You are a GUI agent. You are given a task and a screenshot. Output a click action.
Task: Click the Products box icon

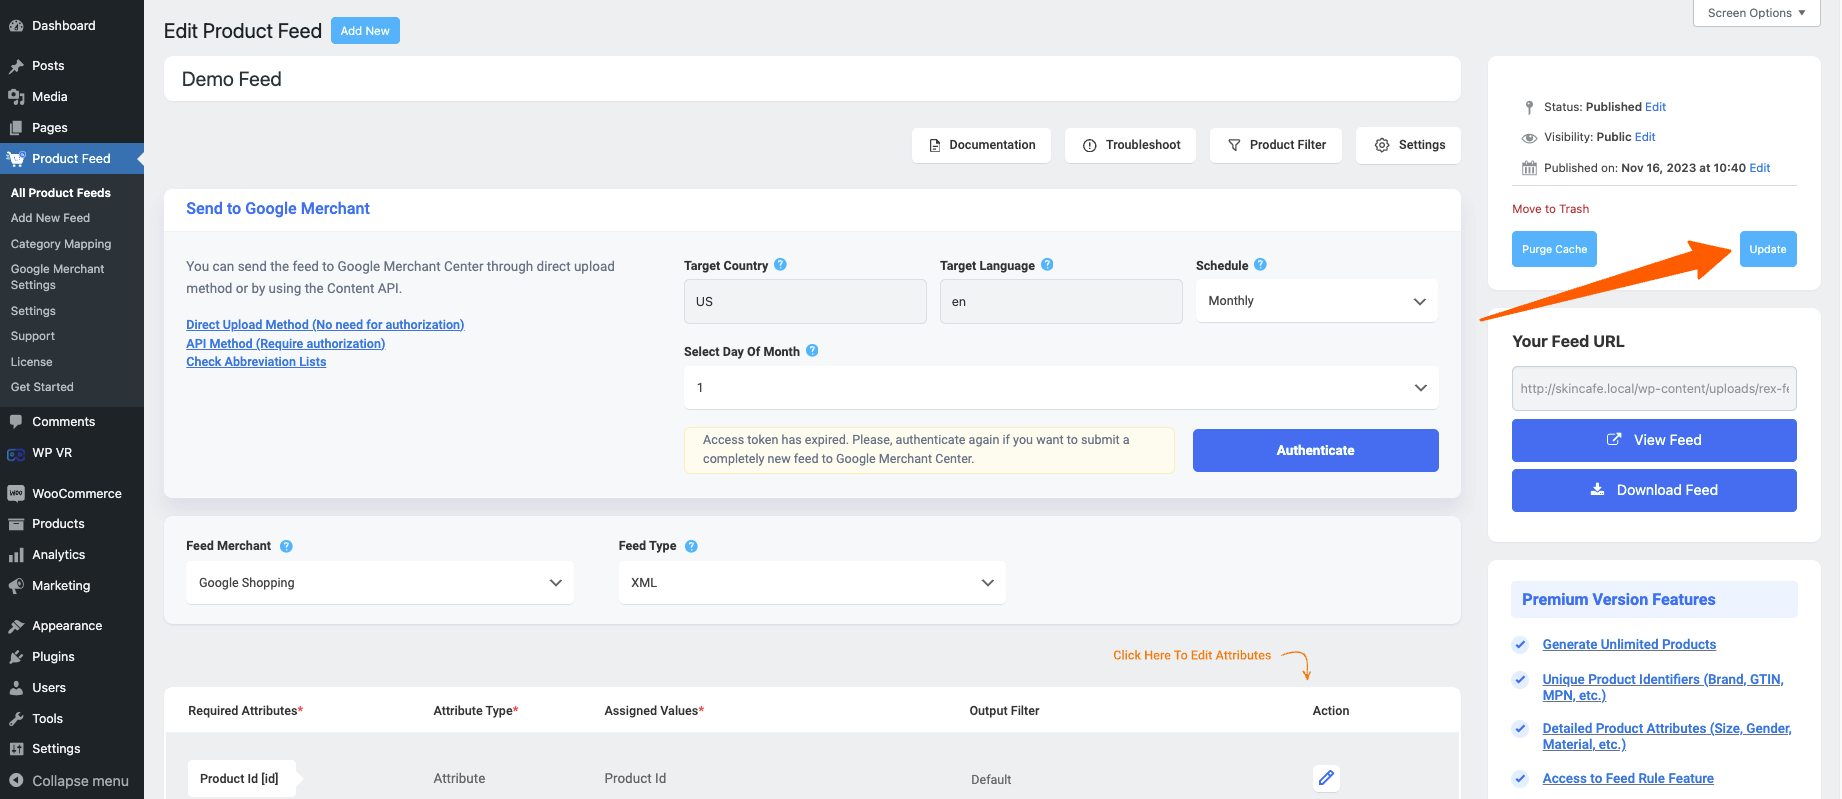16,524
